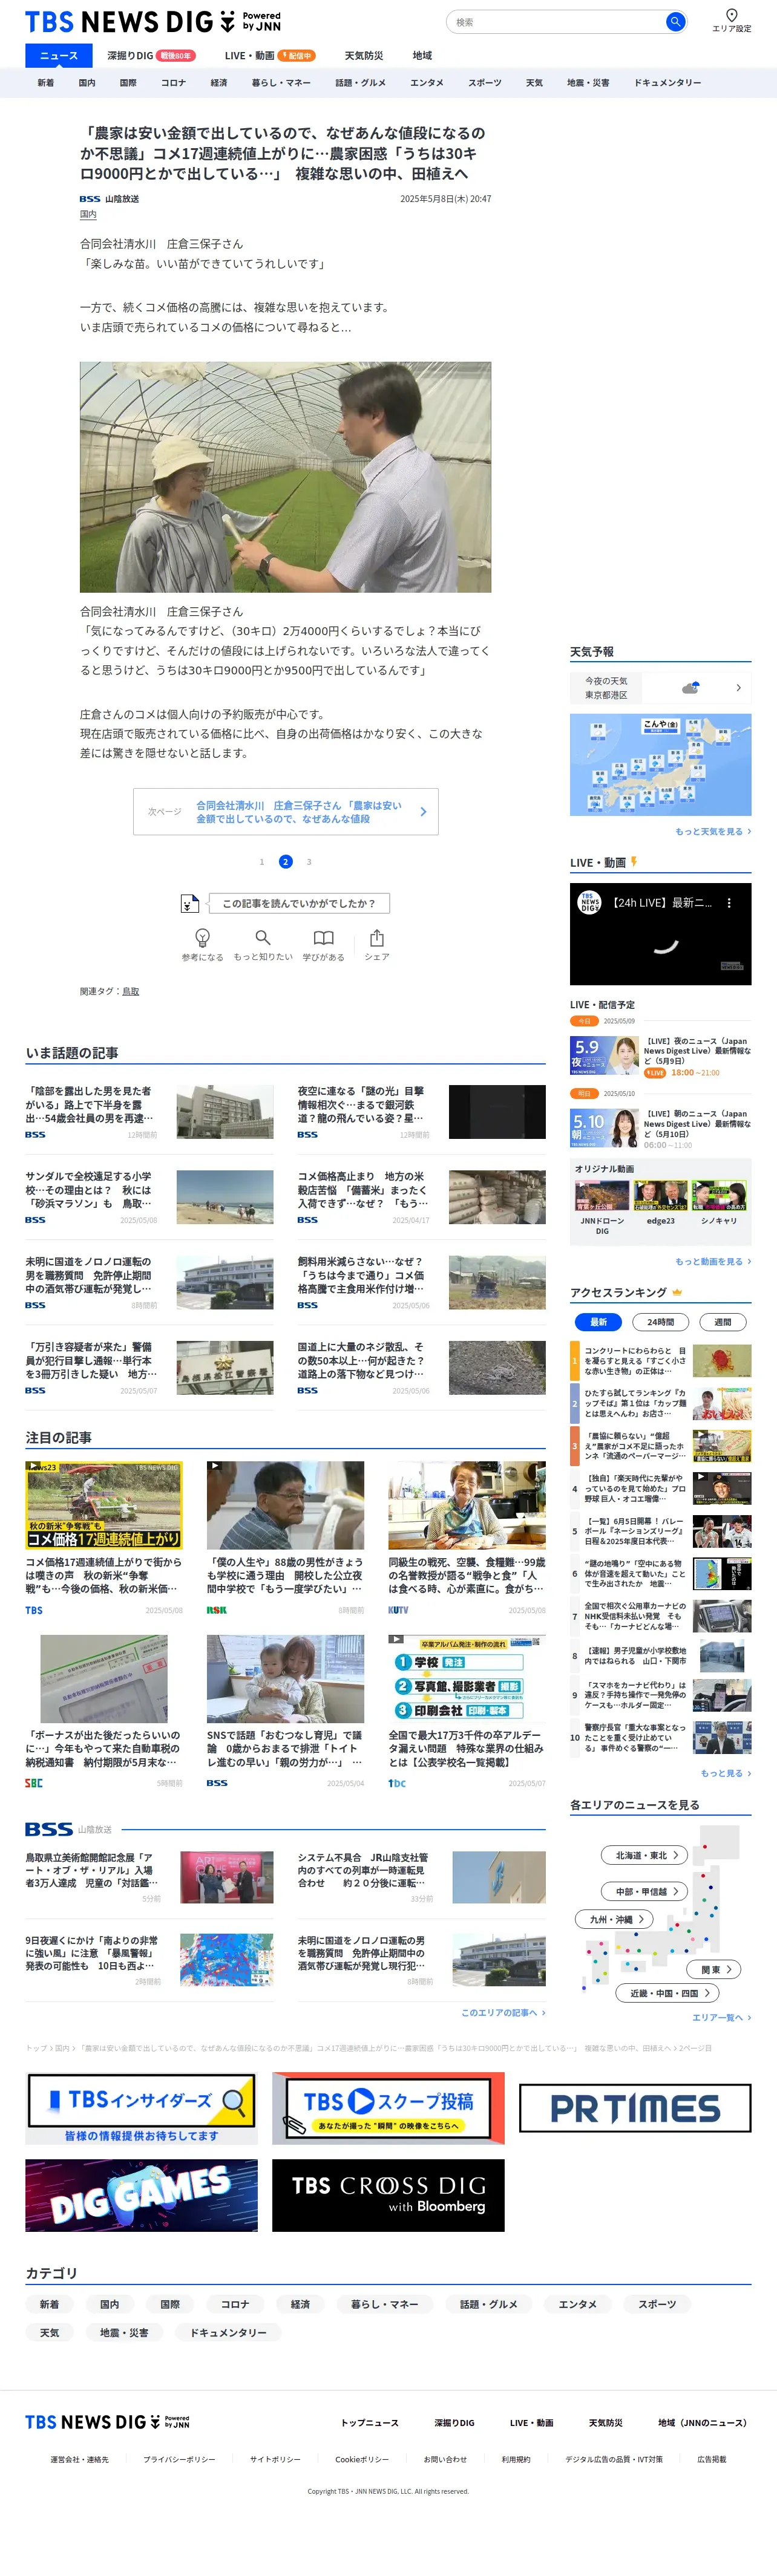This screenshot has height=2576, width=777.
Task: Click the もっと知りたい magnifier reaction icon
Action: click(x=262, y=938)
